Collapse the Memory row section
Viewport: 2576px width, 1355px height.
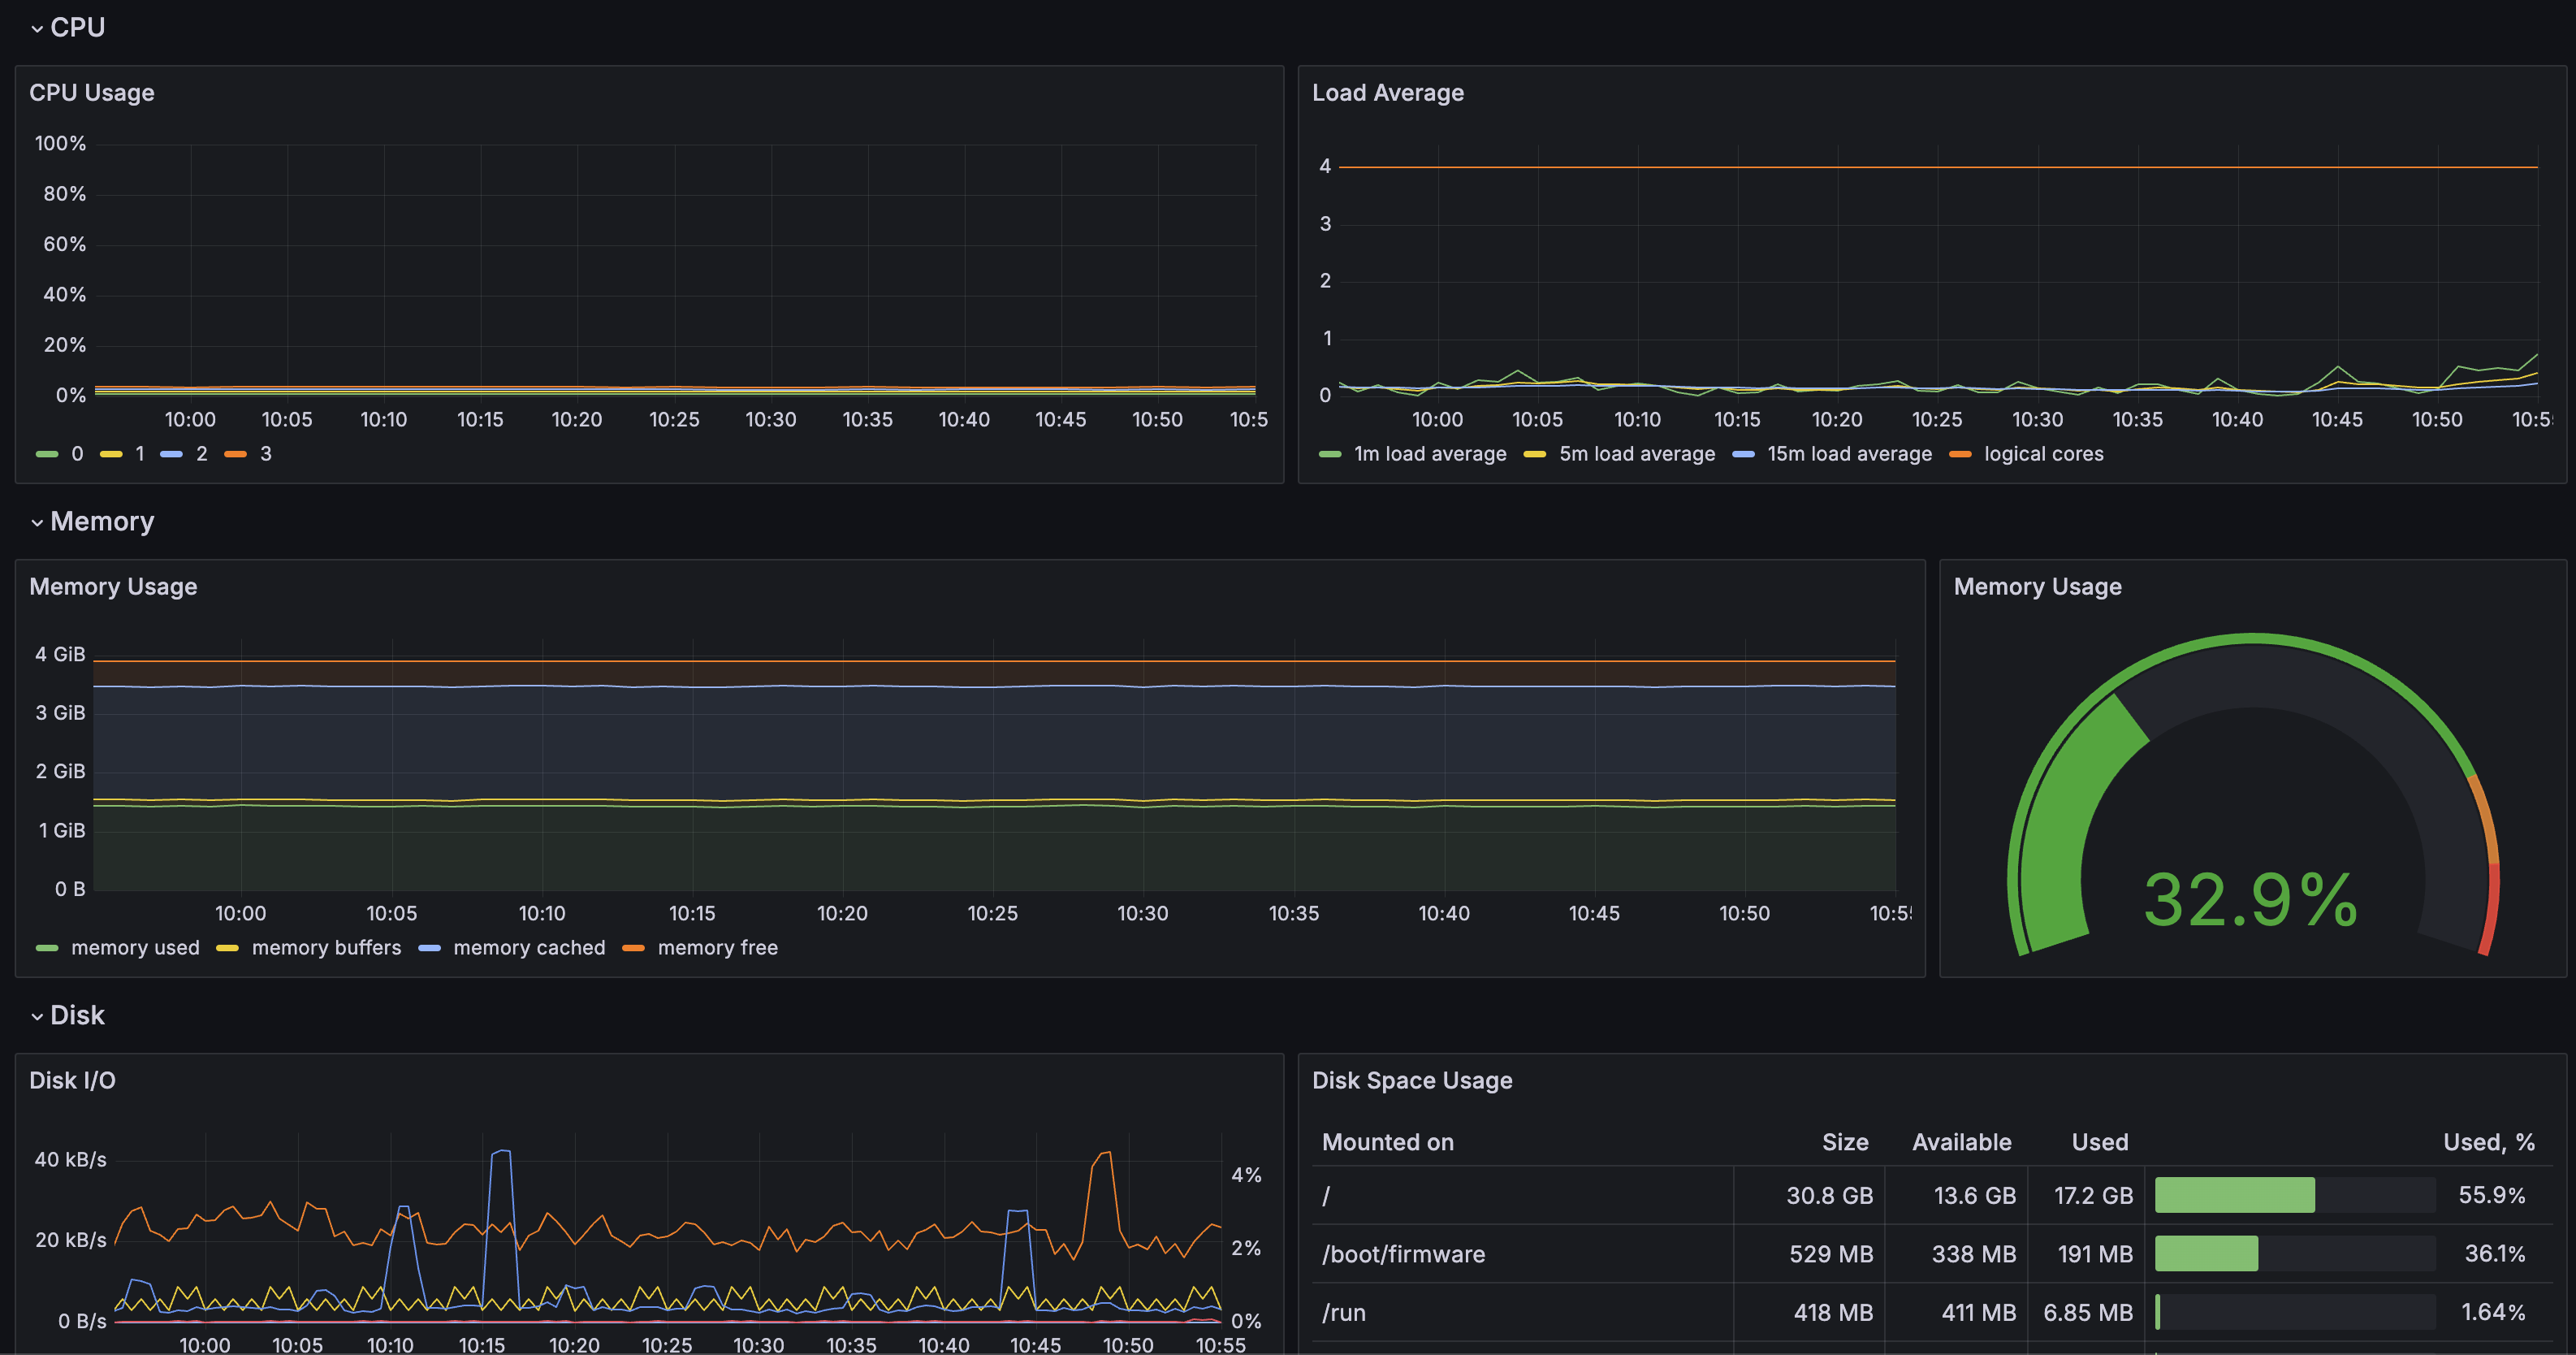coord(92,521)
